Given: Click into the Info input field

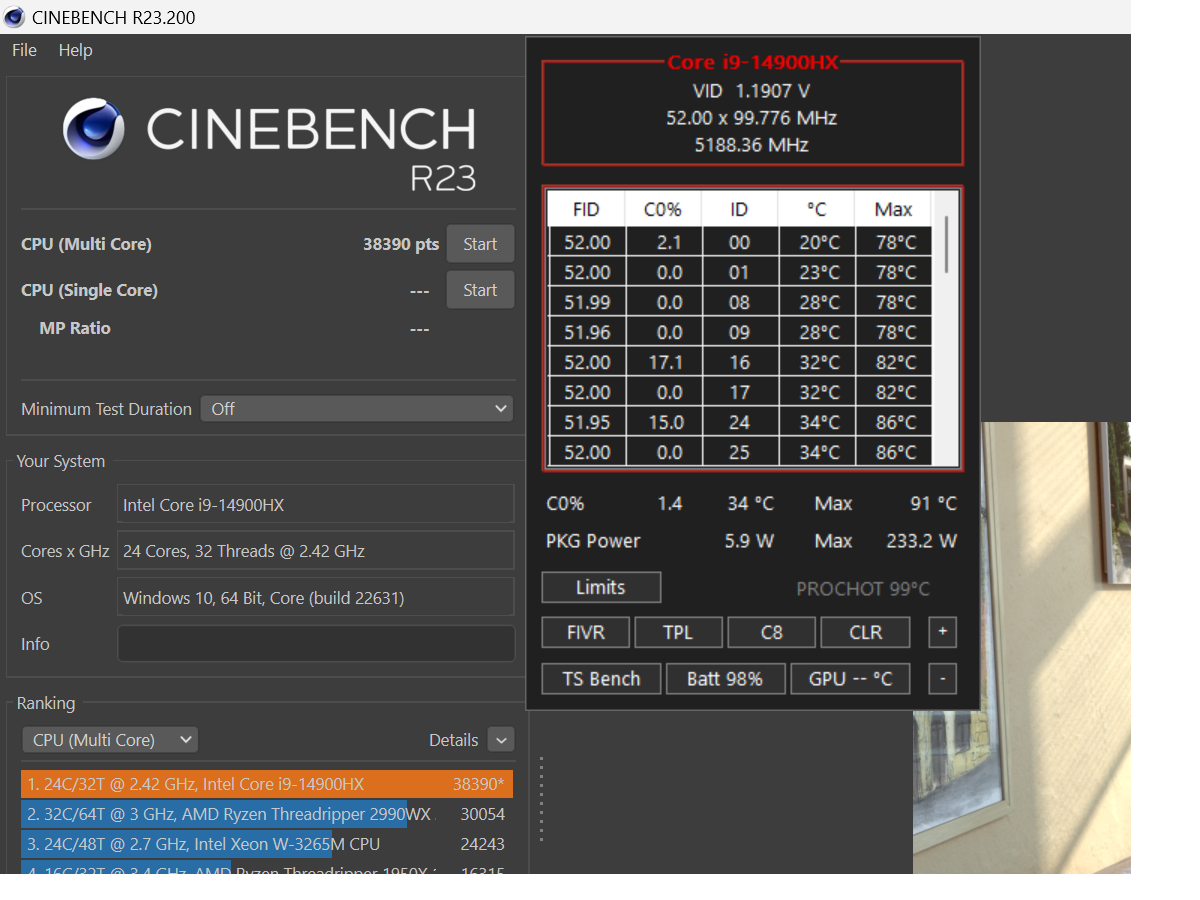Looking at the screenshot, I should pos(315,644).
